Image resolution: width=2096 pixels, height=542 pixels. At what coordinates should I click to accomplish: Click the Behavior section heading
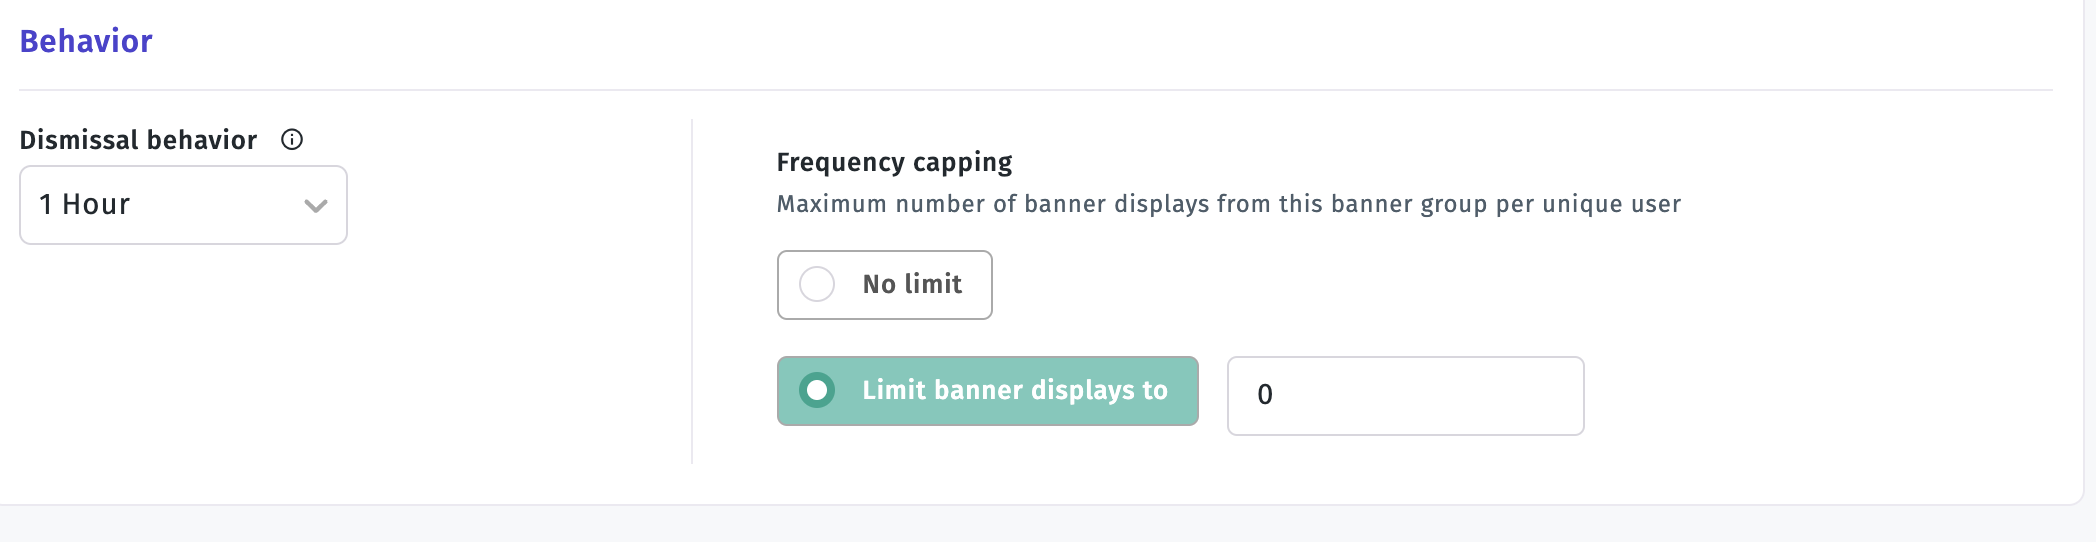pos(86,41)
